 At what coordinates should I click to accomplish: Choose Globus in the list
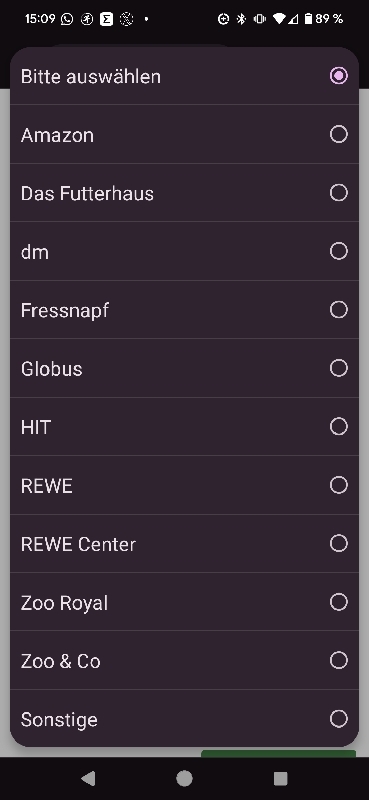[x=184, y=368]
